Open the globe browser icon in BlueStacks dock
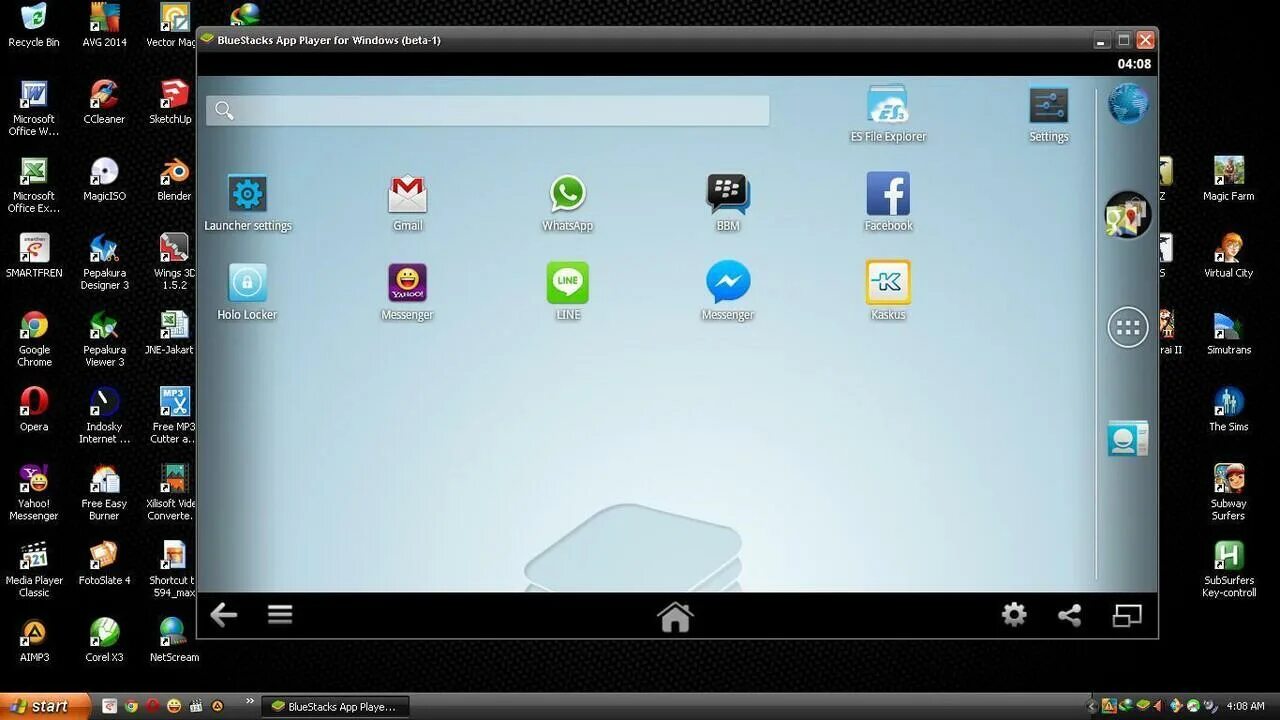 coord(1127,104)
